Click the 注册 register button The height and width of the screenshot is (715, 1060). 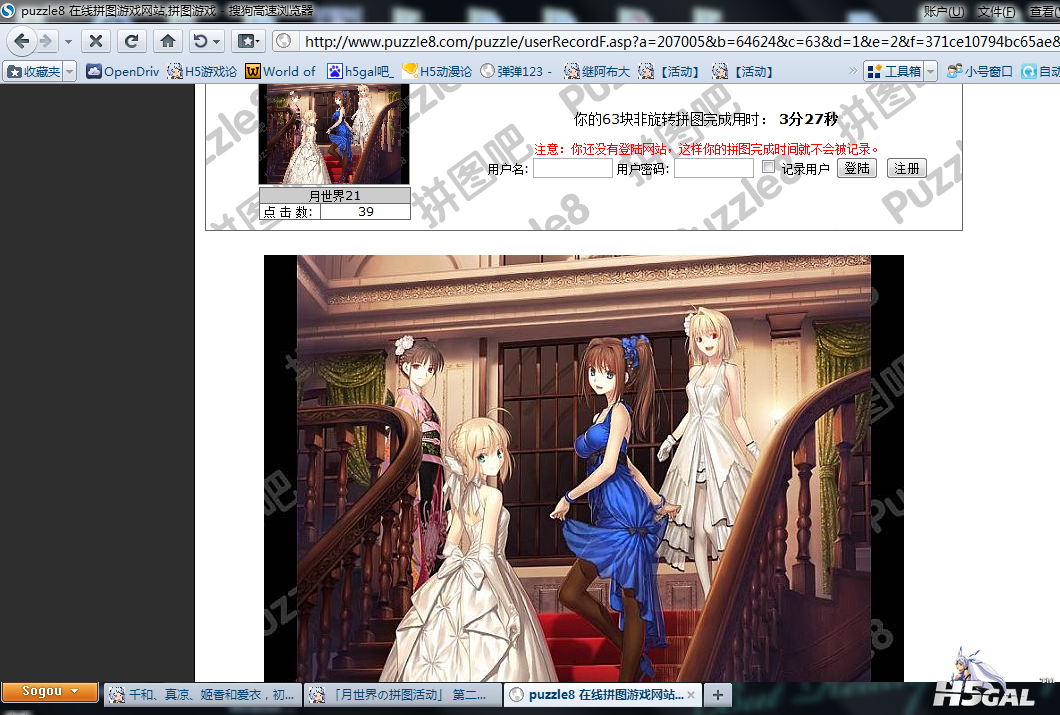(x=906, y=168)
